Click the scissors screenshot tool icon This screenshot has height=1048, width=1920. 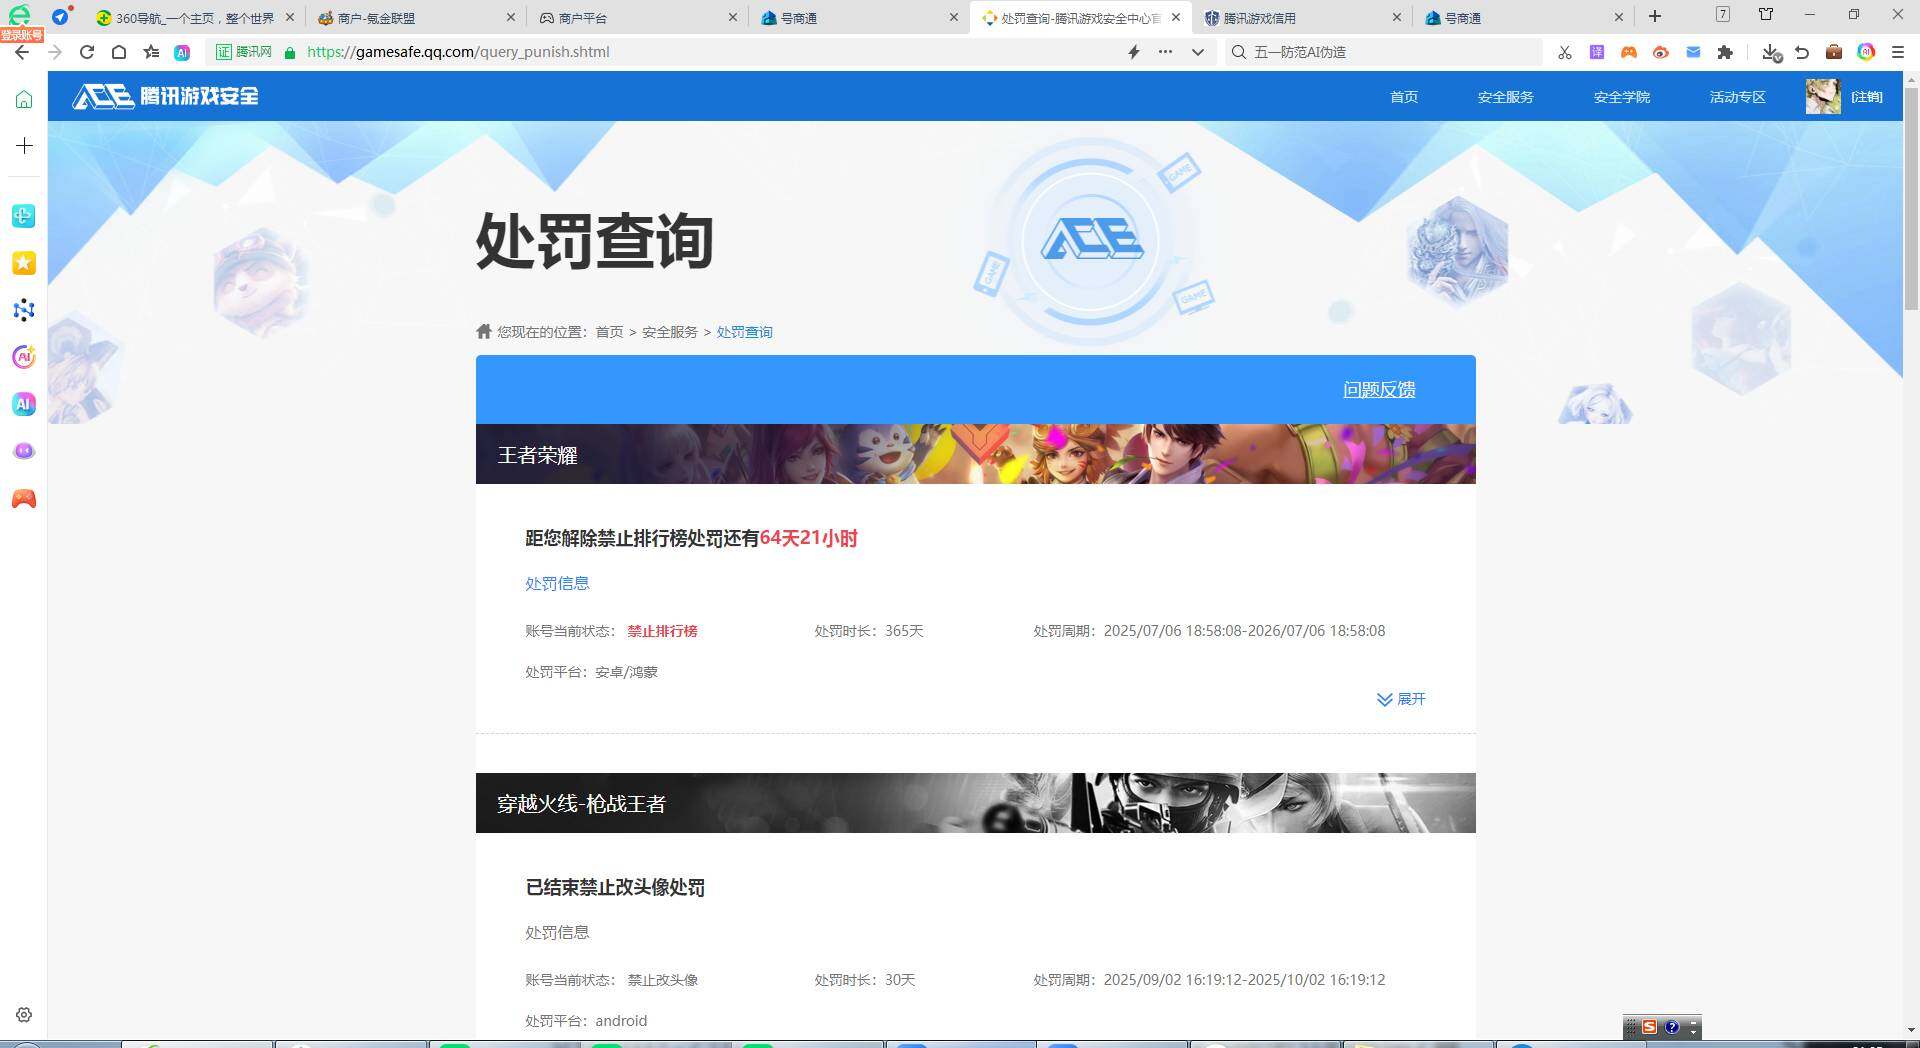click(x=1565, y=52)
